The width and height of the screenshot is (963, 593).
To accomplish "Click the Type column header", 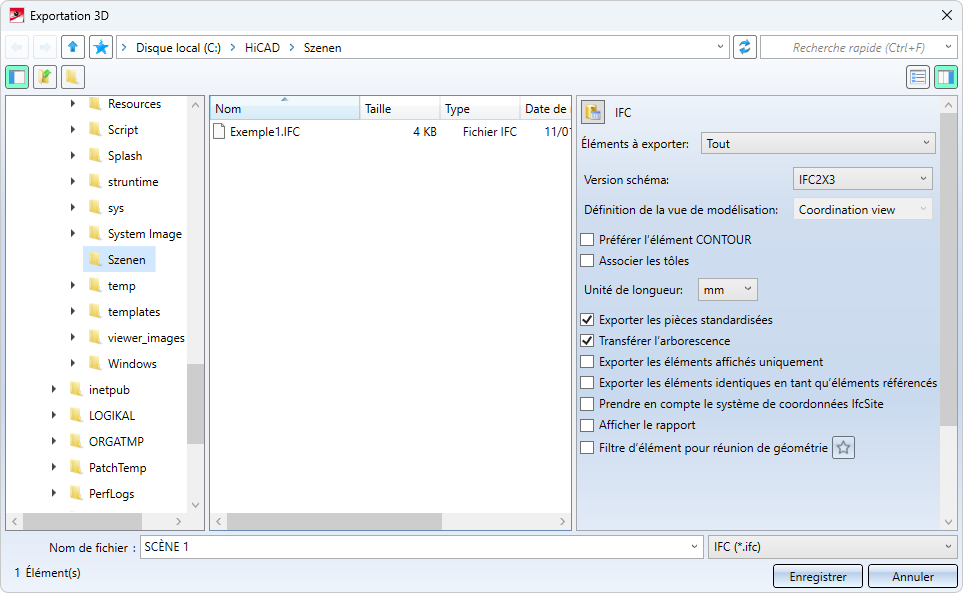I will (479, 109).
